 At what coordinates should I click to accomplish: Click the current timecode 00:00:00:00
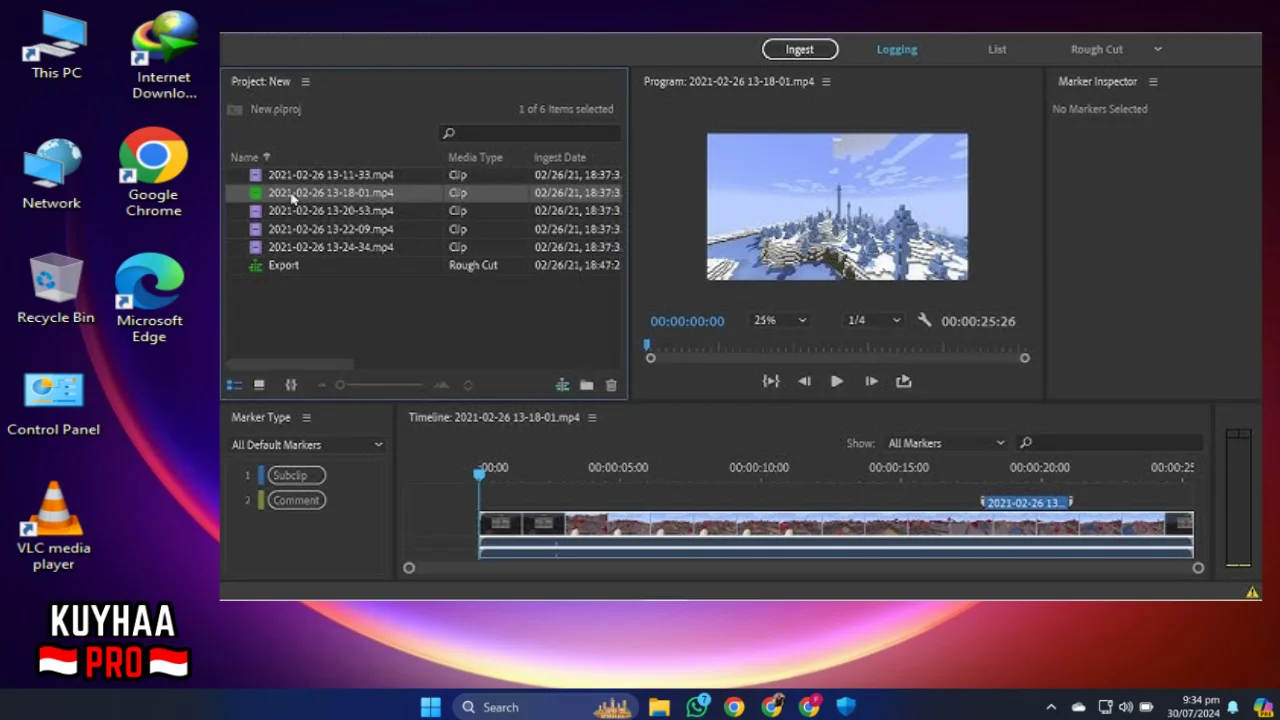pos(687,321)
